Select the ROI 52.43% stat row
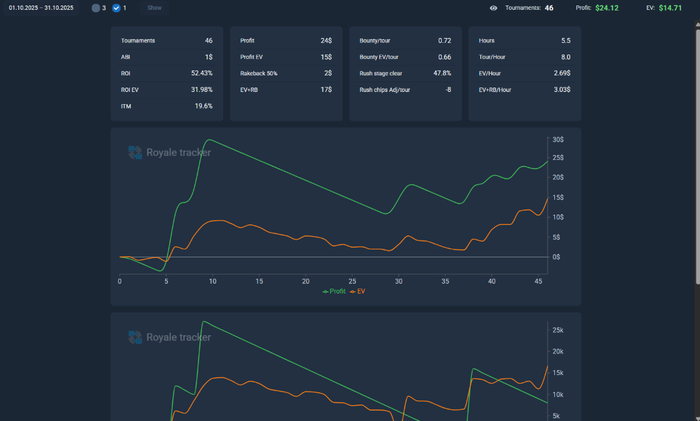Image resolution: width=700 pixels, height=421 pixels. coord(167,73)
